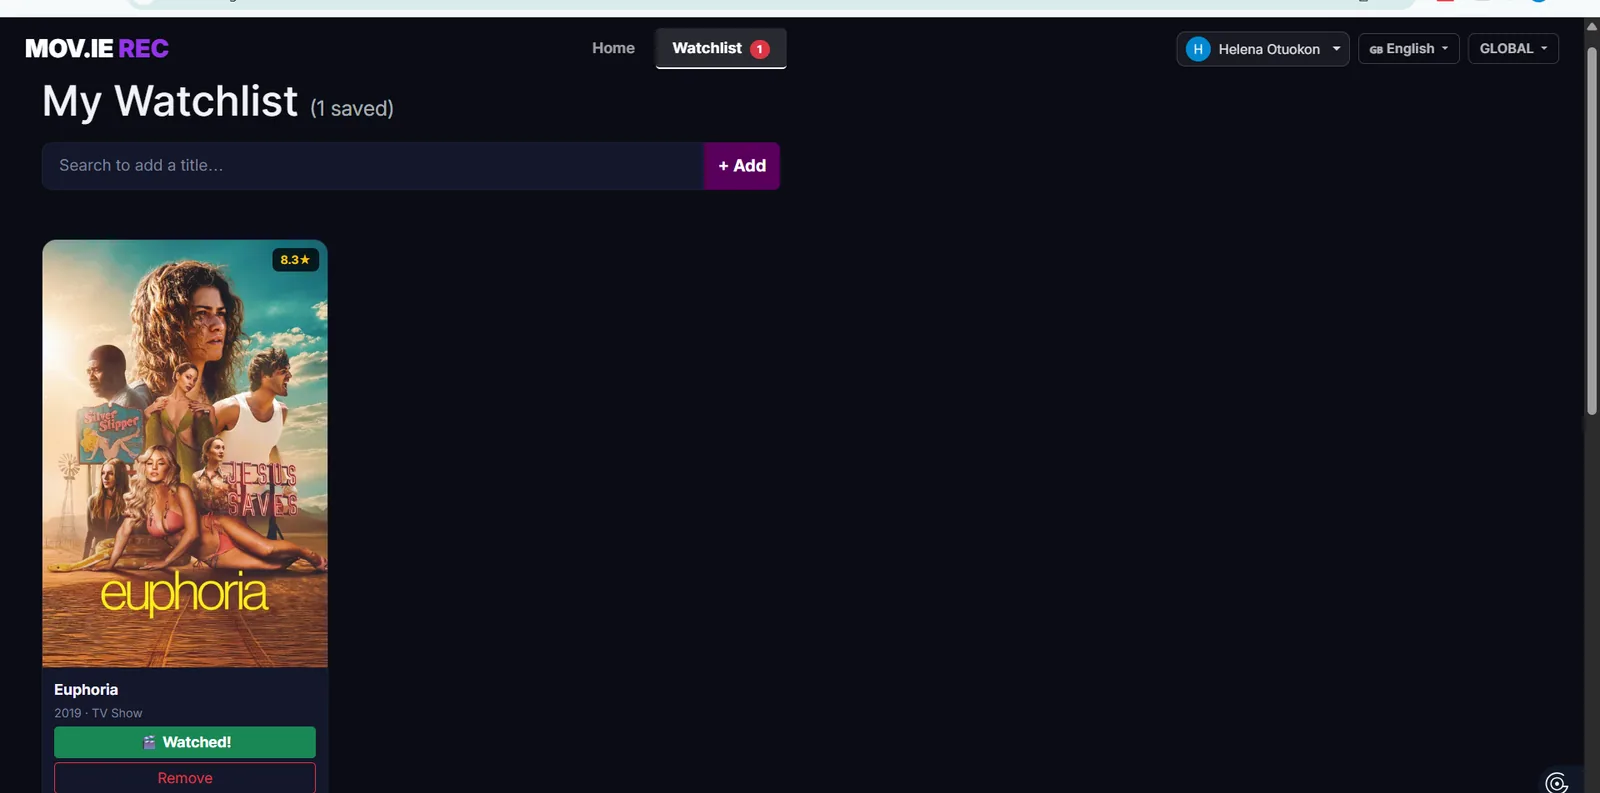This screenshot has width=1600, height=793.
Task: Click the (1 saved) count text
Action: [x=352, y=108]
